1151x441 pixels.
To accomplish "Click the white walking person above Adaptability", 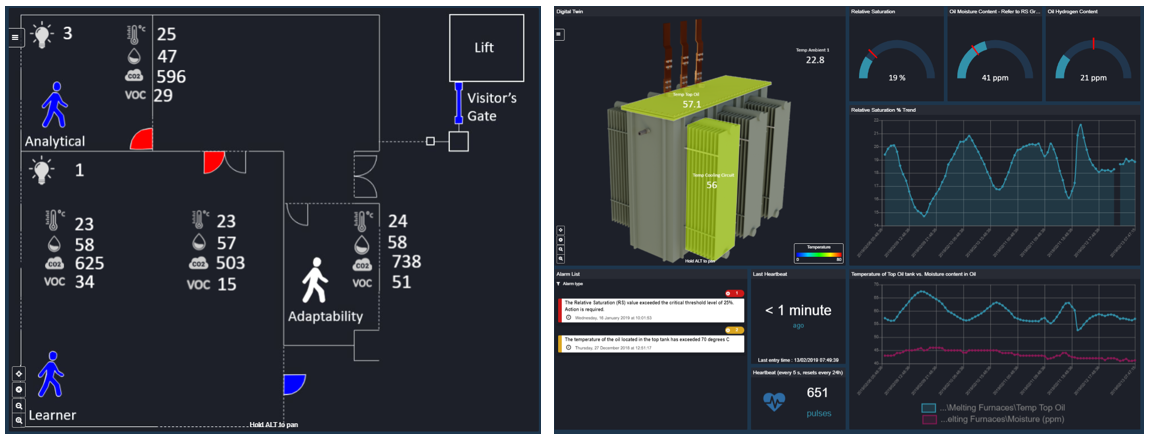I will 316,281.
